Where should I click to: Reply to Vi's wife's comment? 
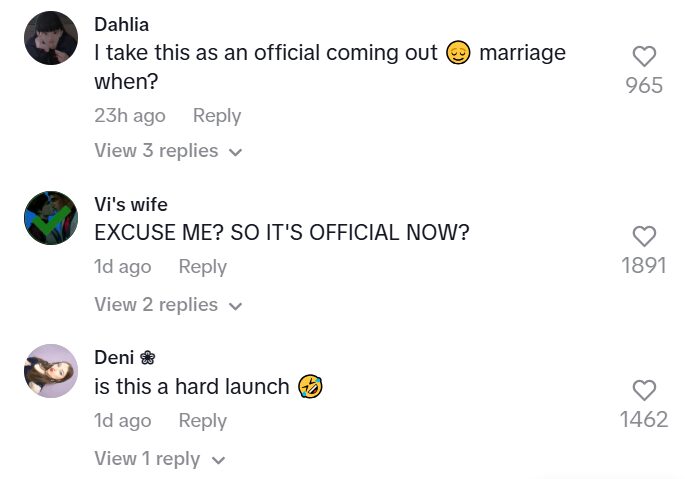tap(202, 267)
